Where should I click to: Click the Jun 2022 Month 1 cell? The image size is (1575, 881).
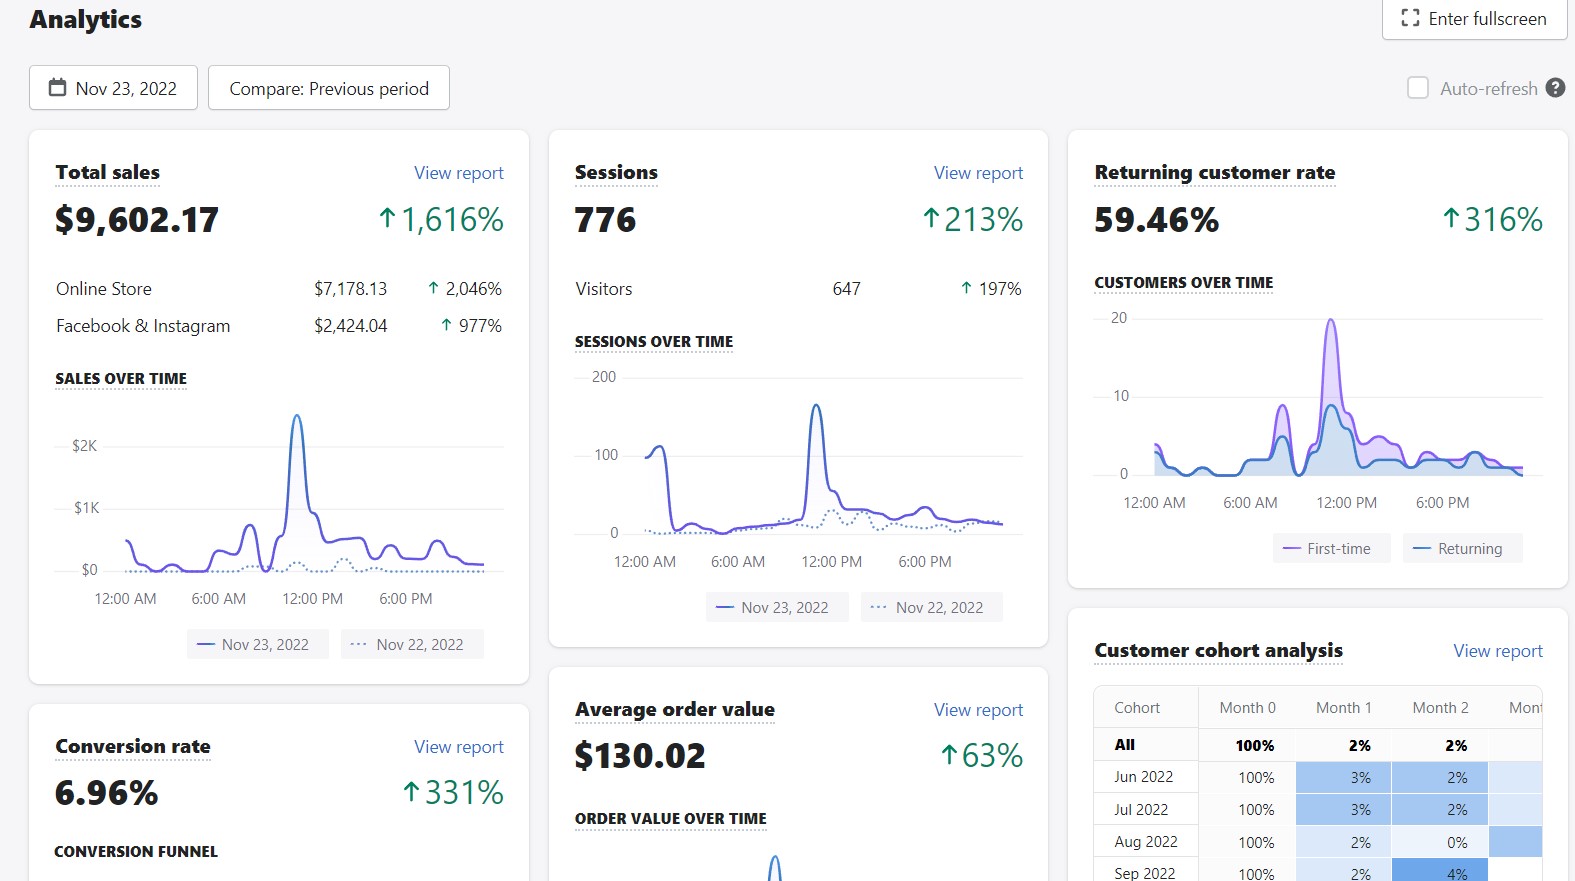coord(1343,777)
